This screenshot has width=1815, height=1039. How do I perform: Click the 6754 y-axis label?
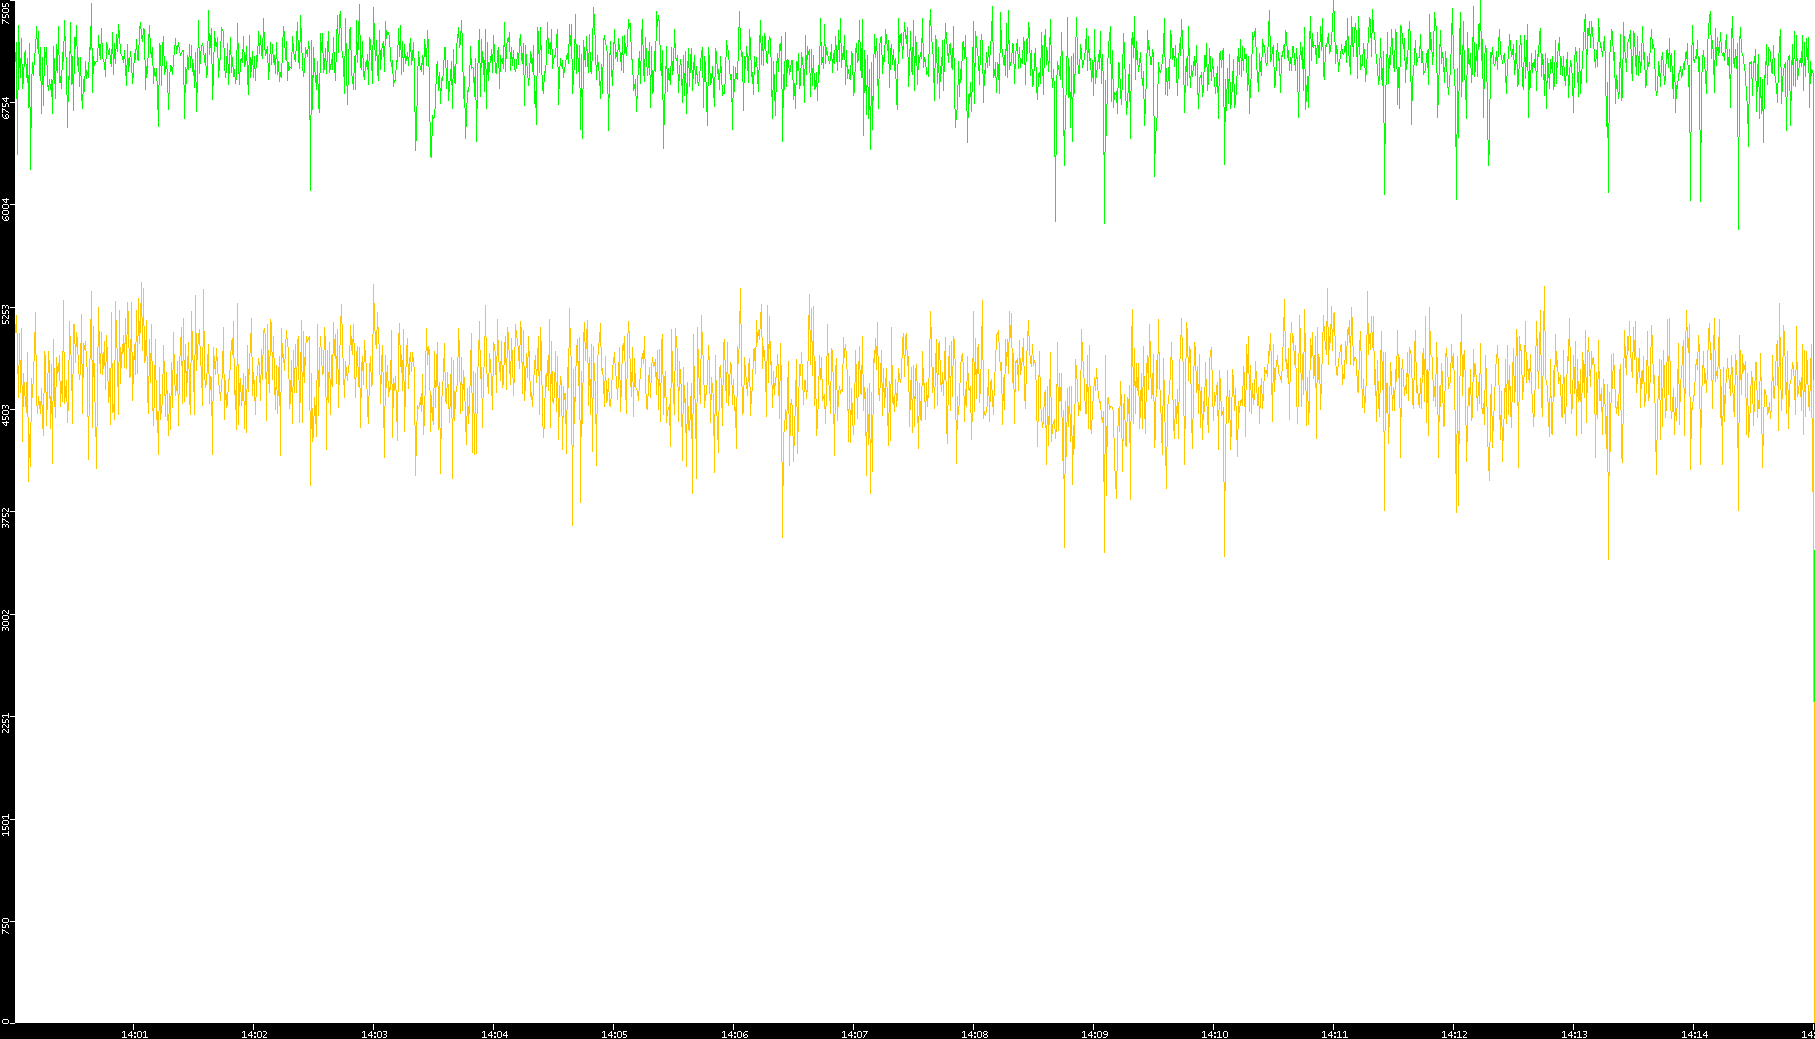6,108
